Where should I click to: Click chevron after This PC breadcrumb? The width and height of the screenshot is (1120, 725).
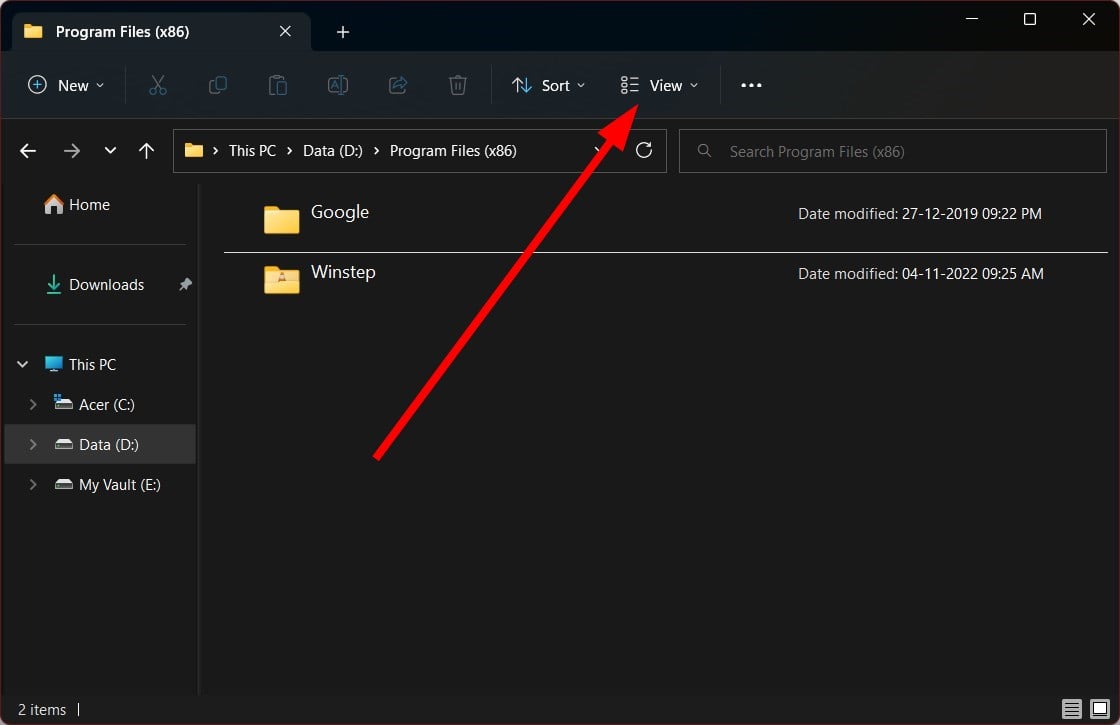click(x=289, y=151)
